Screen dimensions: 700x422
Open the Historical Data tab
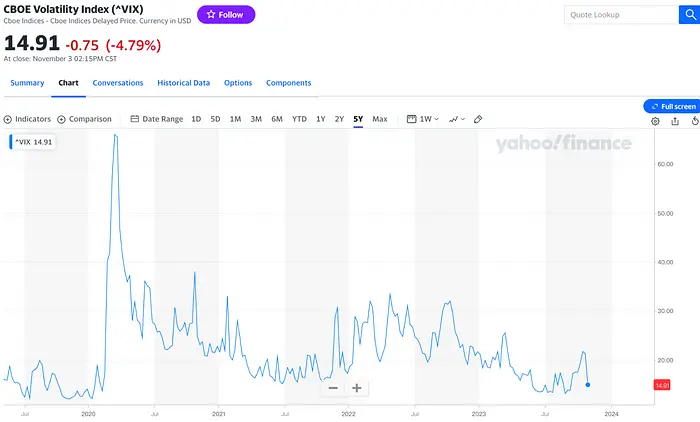point(183,83)
